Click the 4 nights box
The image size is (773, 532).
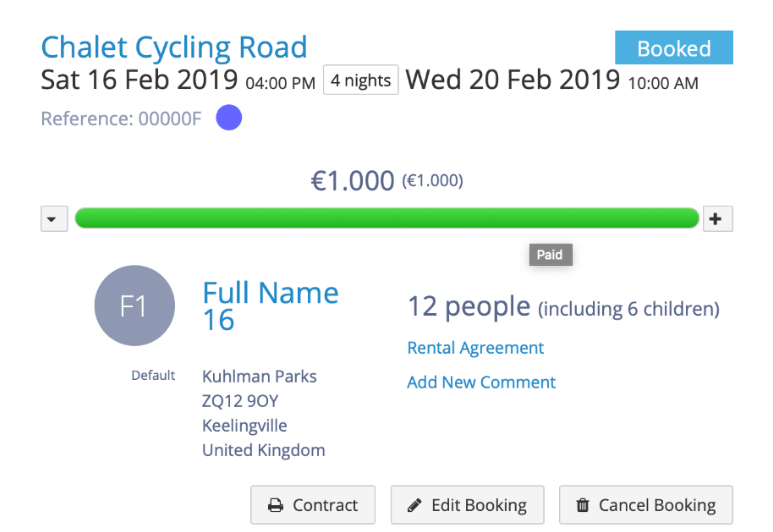(360, 81)
